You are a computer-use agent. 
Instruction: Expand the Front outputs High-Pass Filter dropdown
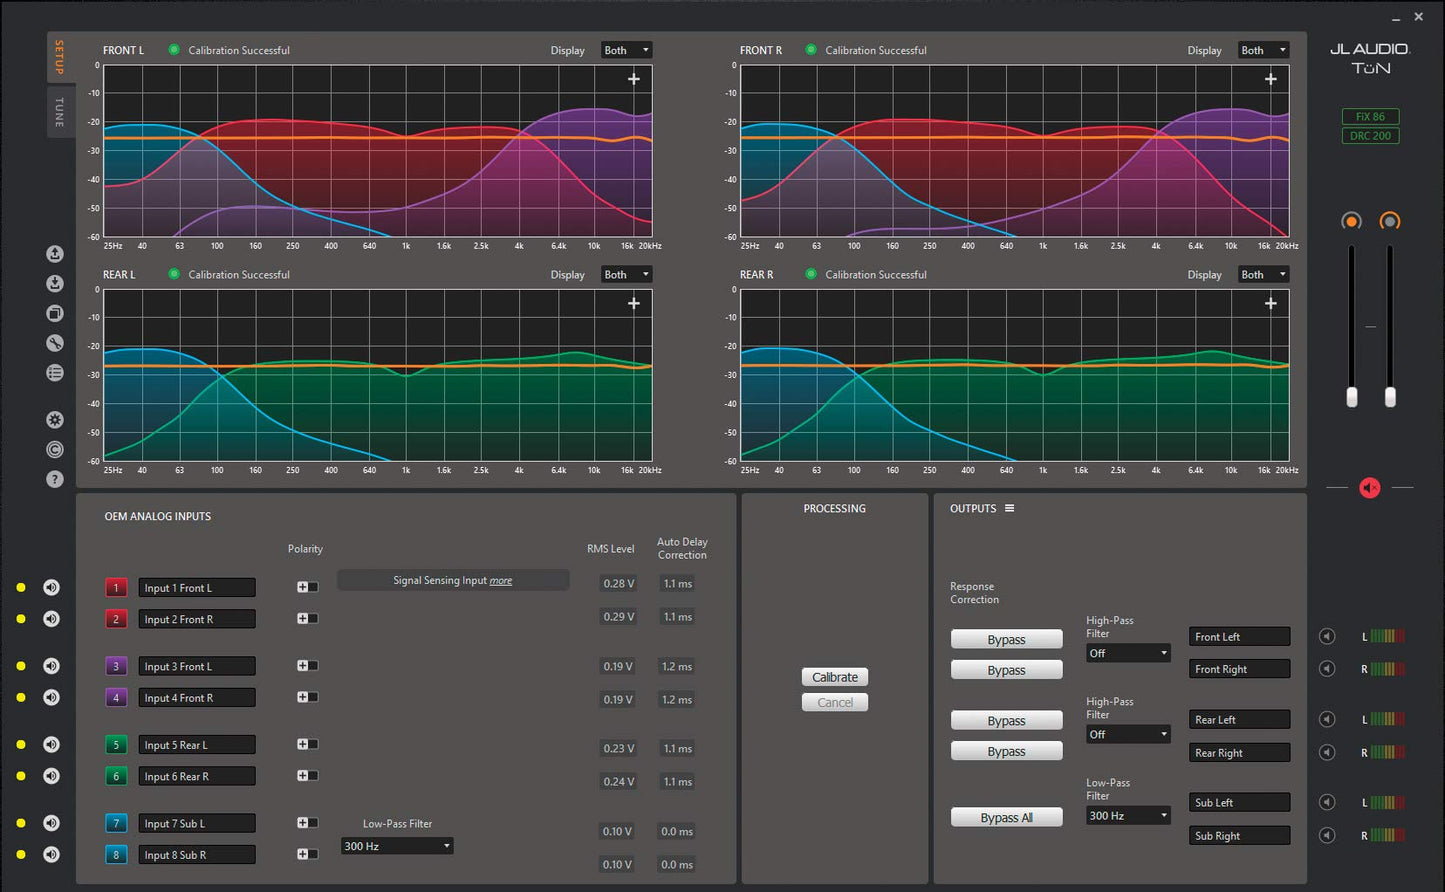point(1128,653)
